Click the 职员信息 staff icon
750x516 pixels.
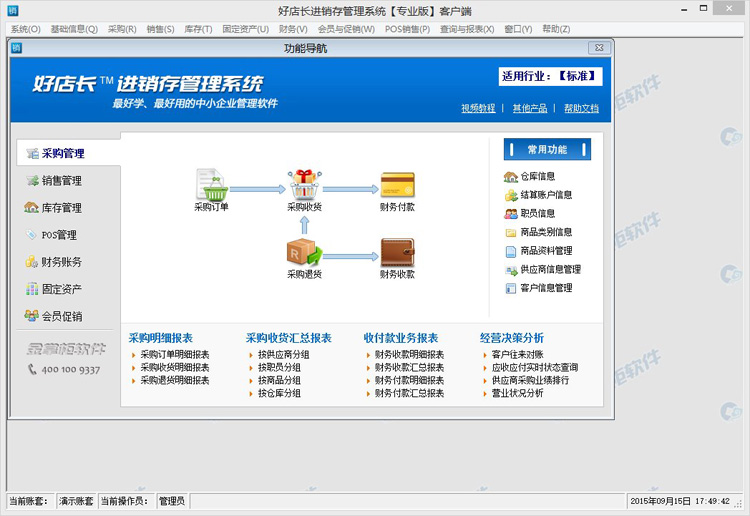click(511, 214)
